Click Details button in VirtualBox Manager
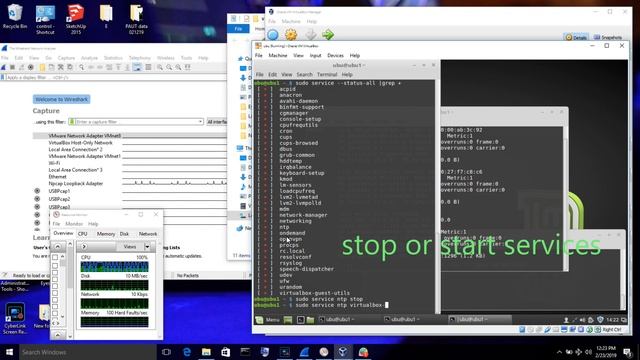This screenshot has height=360, width=640. coord(576,37)
